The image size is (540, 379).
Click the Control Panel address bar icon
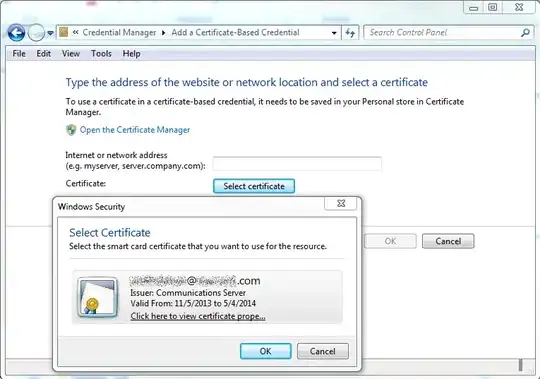click(64, 32)
